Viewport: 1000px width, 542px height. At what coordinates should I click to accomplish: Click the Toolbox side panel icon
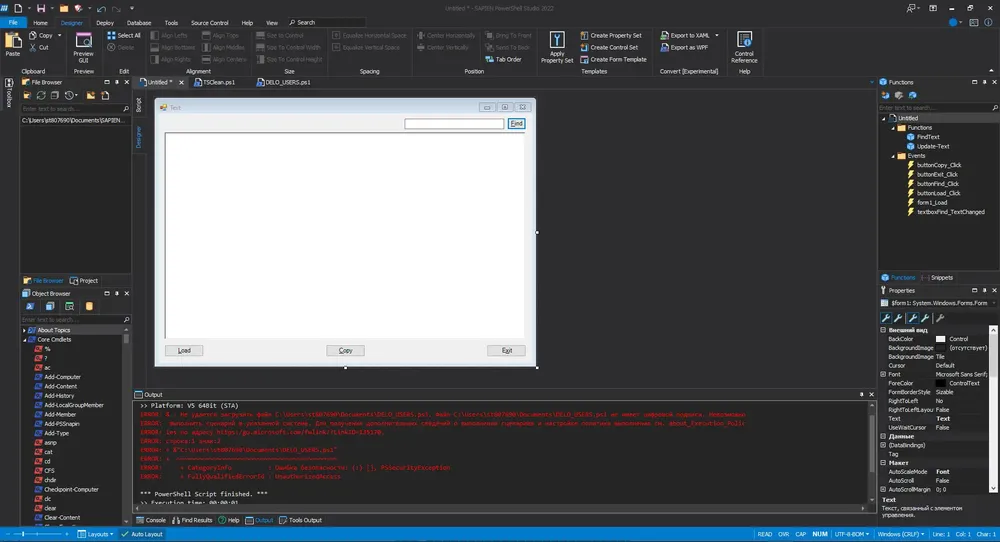pyautogui.click(x=9, y=93)
